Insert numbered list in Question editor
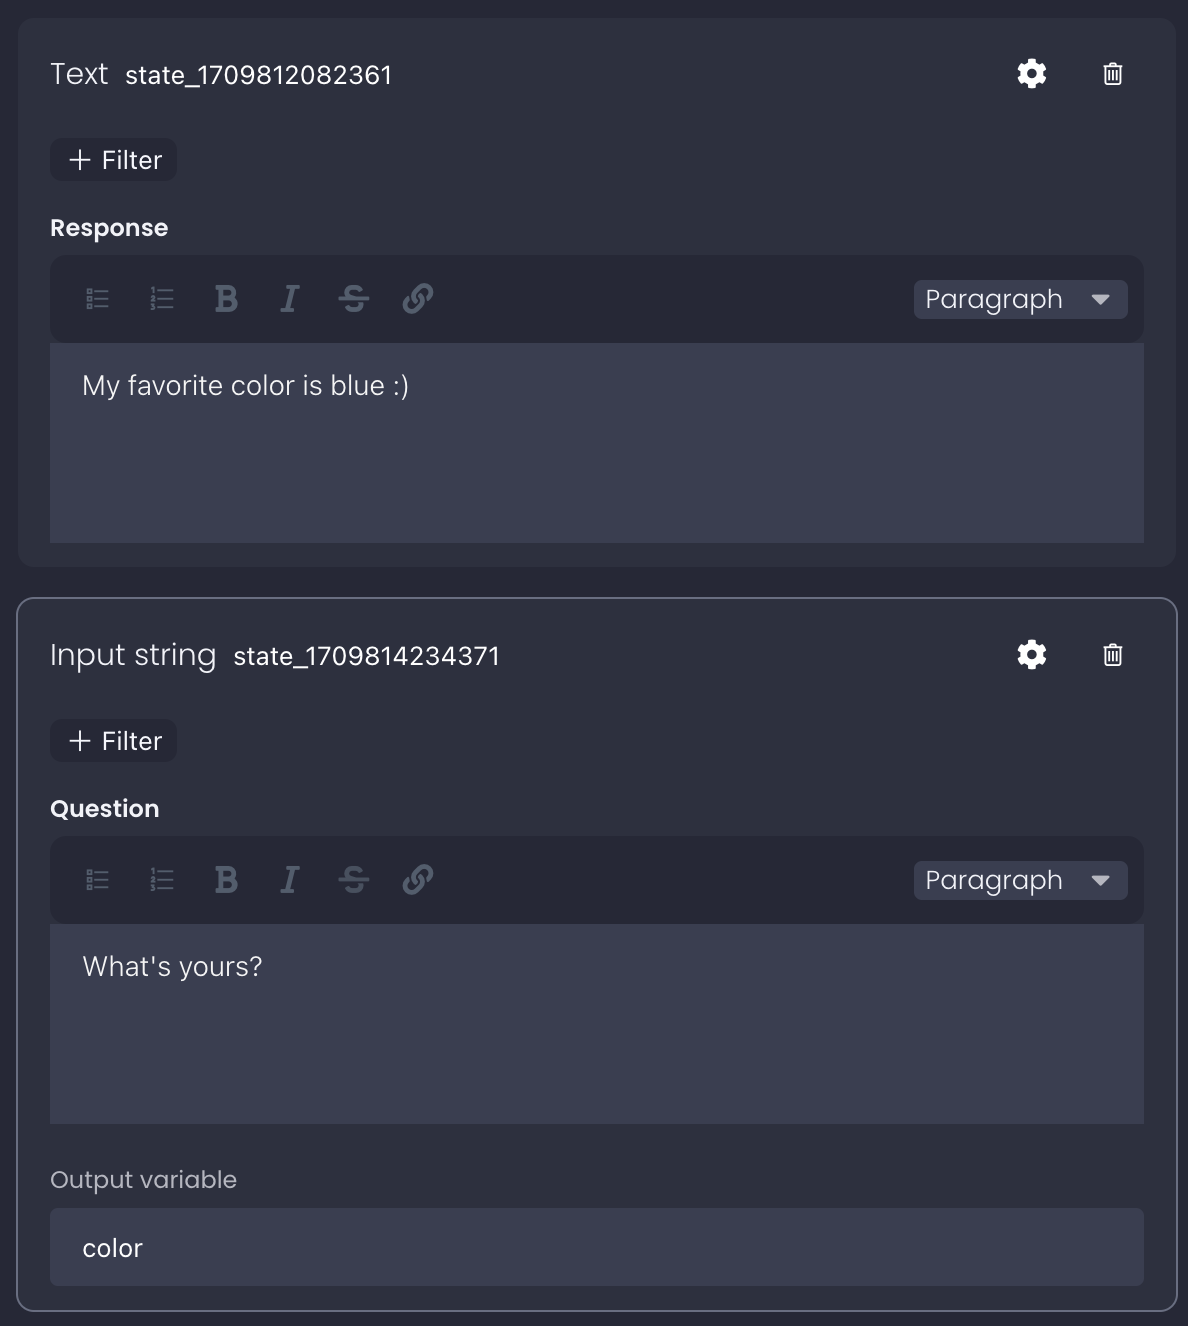Viewport: 1188px width, 1326px height. [x=162, y=880]
